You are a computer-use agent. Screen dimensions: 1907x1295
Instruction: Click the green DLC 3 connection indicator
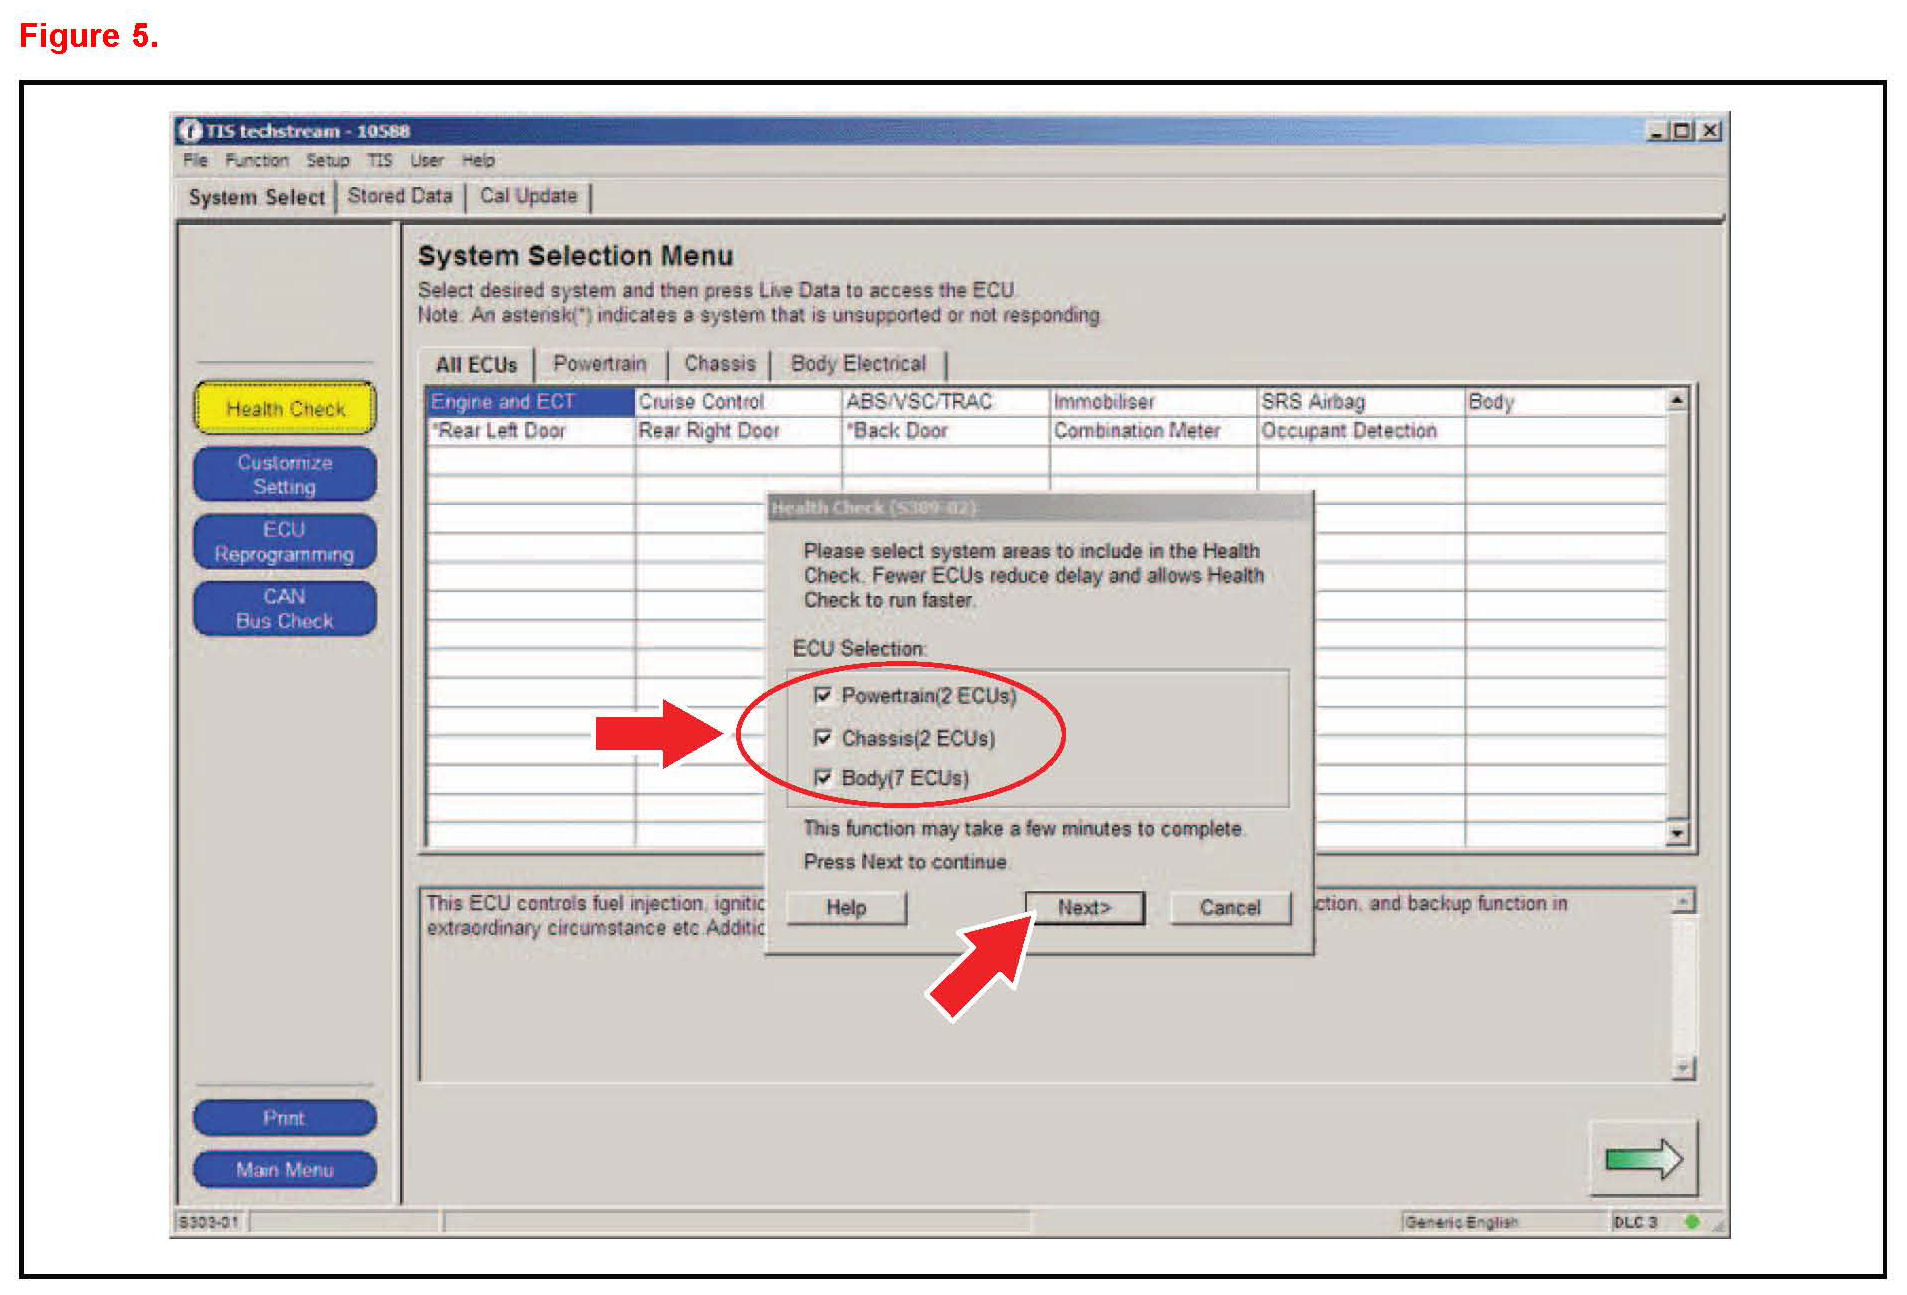click(x=1691, y=1221)
